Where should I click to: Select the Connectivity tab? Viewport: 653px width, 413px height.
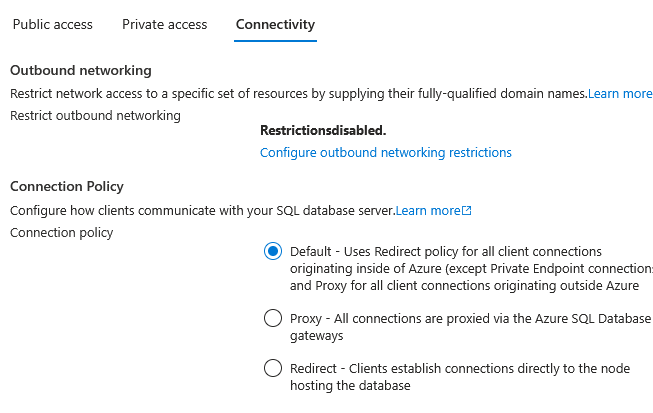click(275, 24)
